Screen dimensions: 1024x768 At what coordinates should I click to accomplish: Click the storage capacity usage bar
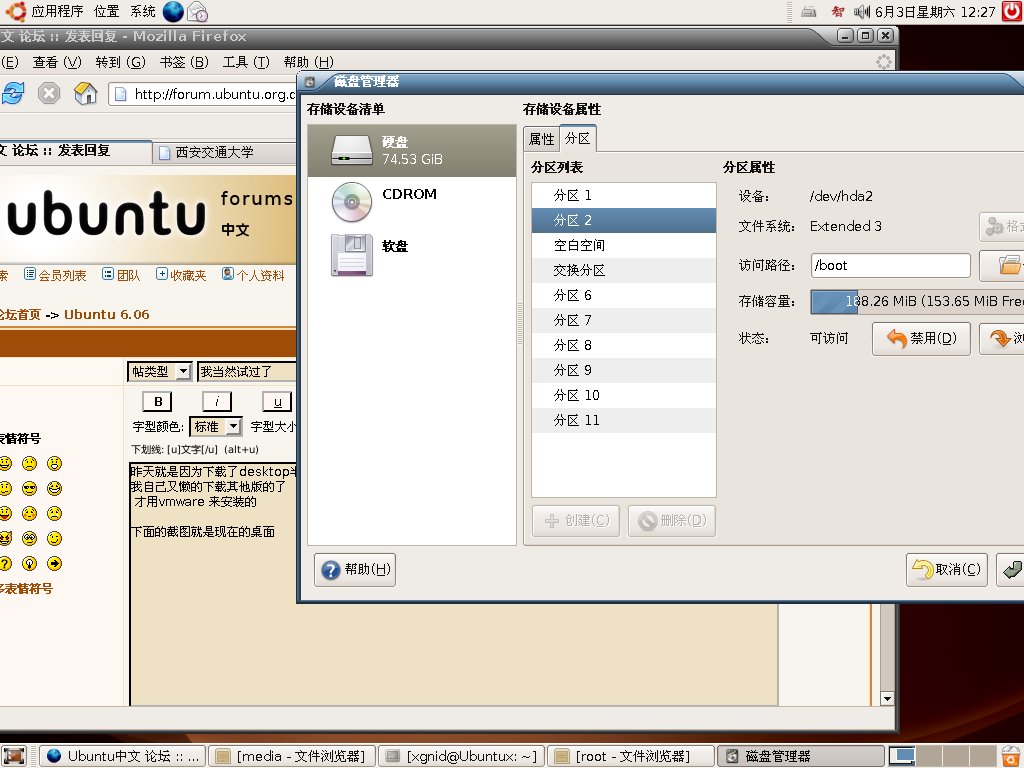pos(917,301)
